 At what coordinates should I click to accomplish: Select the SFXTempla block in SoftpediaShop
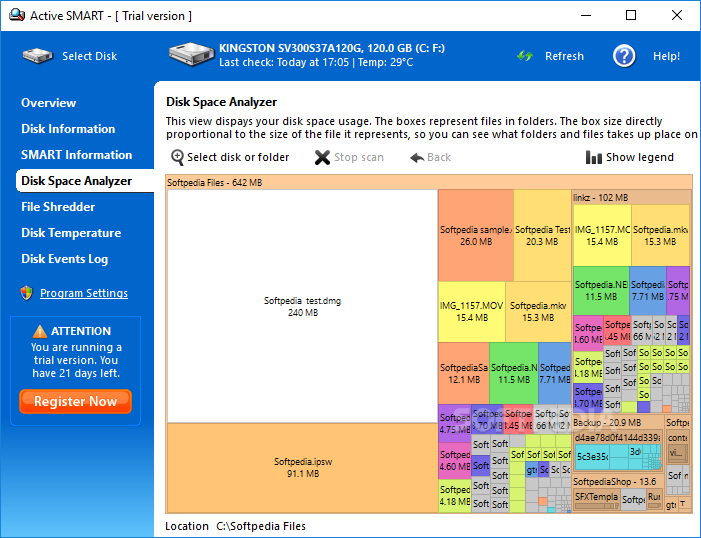tap(596, 499)
